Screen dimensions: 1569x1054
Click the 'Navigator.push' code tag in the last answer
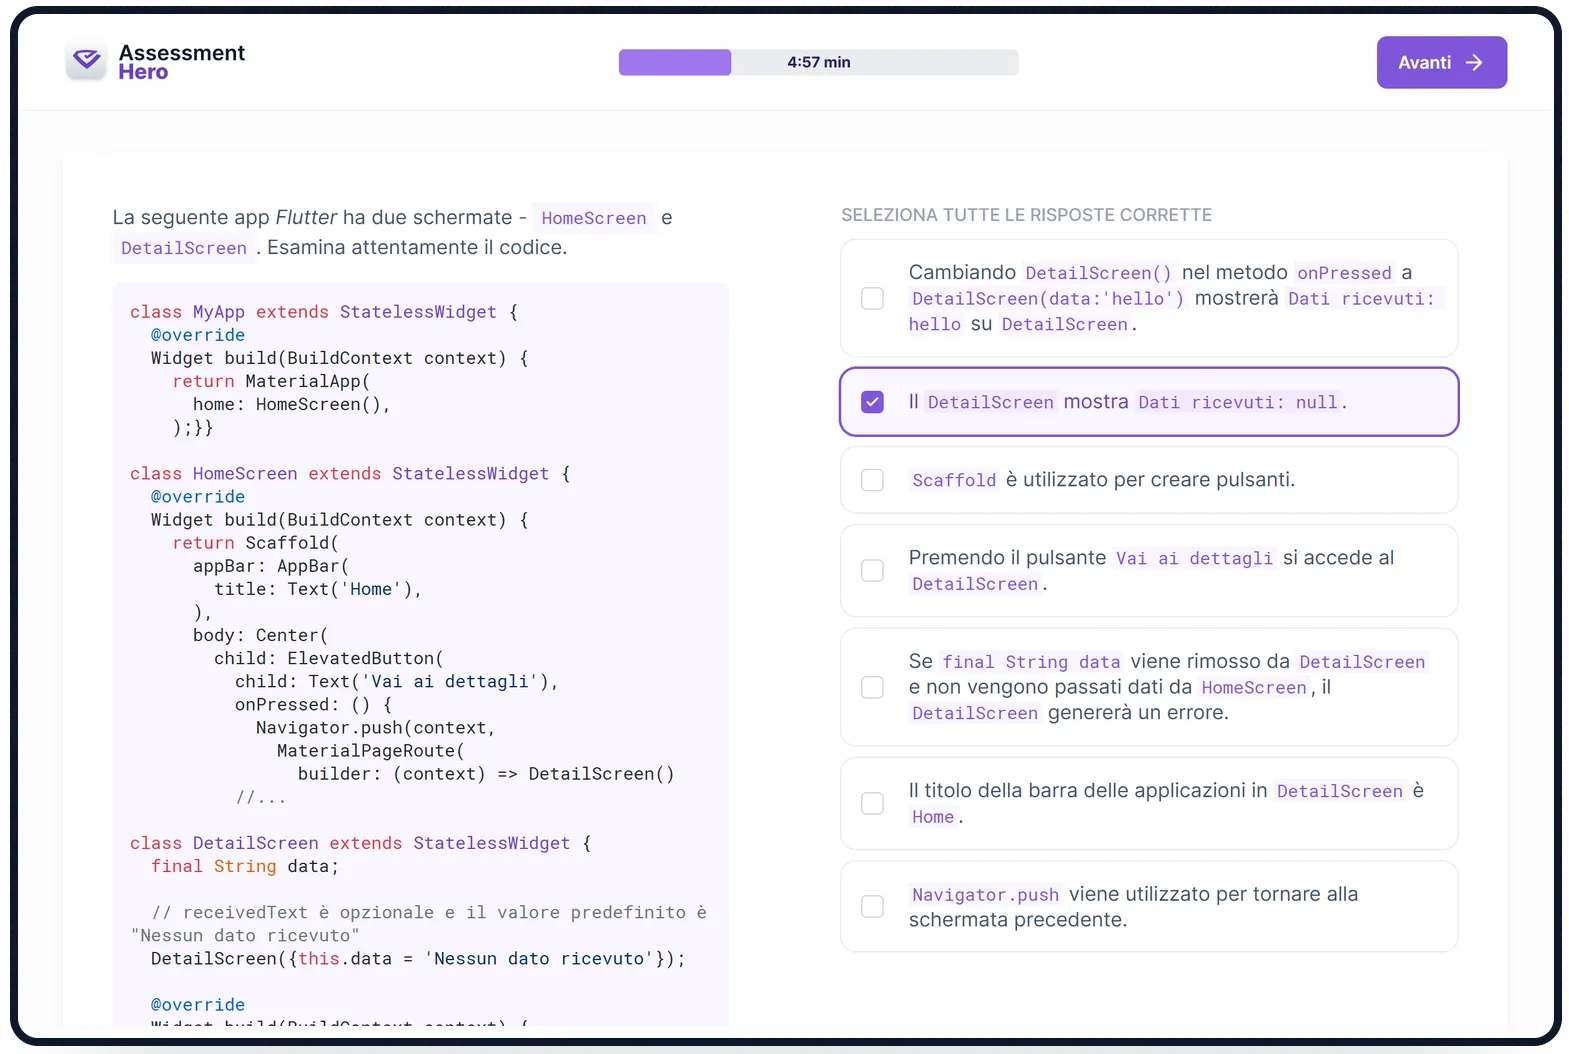click(x=986, y=895)
